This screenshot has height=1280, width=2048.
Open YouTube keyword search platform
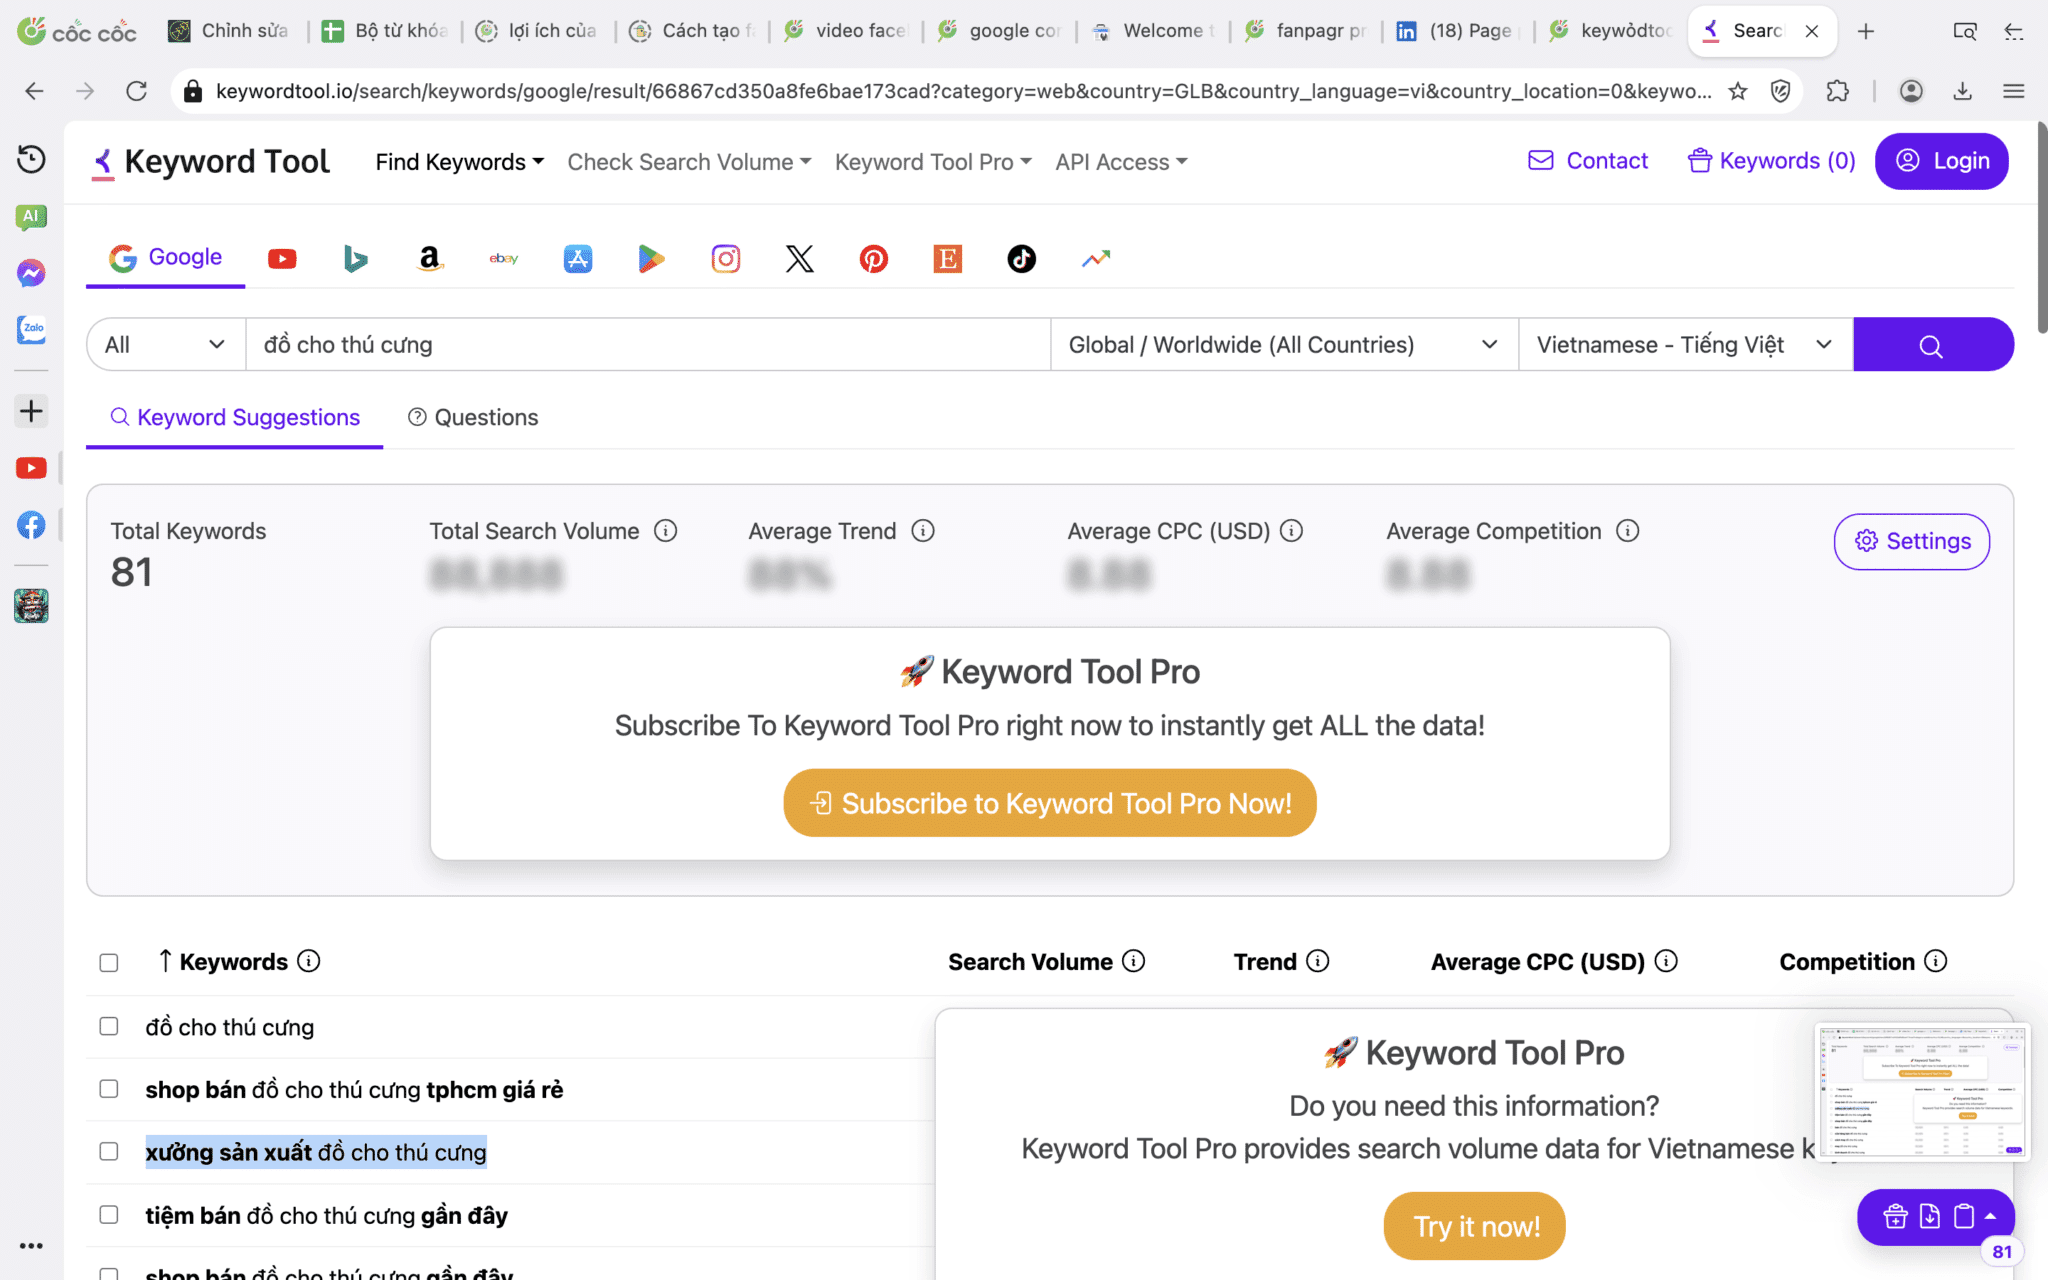(282, 259)
